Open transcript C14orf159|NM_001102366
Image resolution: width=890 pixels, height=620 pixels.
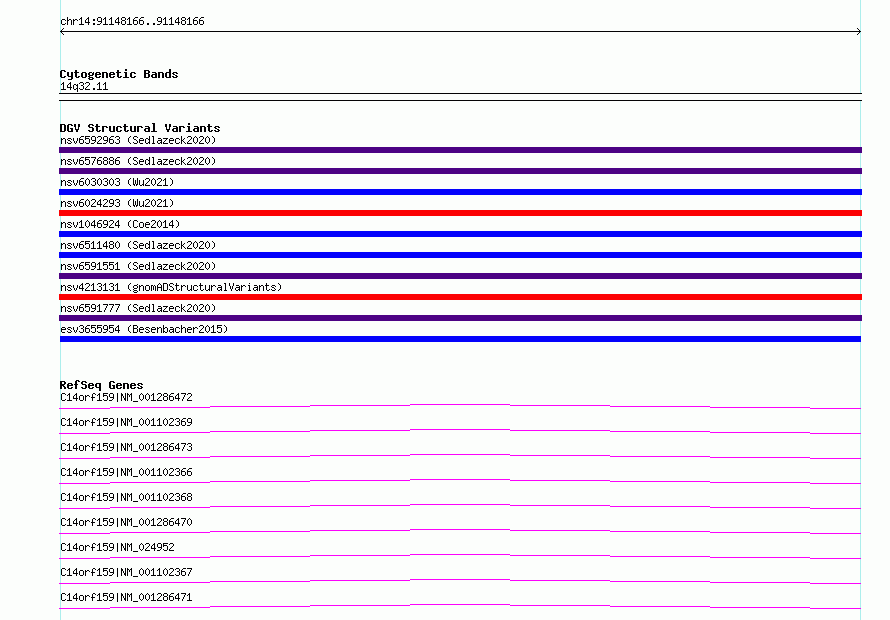[x=126, y=472]
